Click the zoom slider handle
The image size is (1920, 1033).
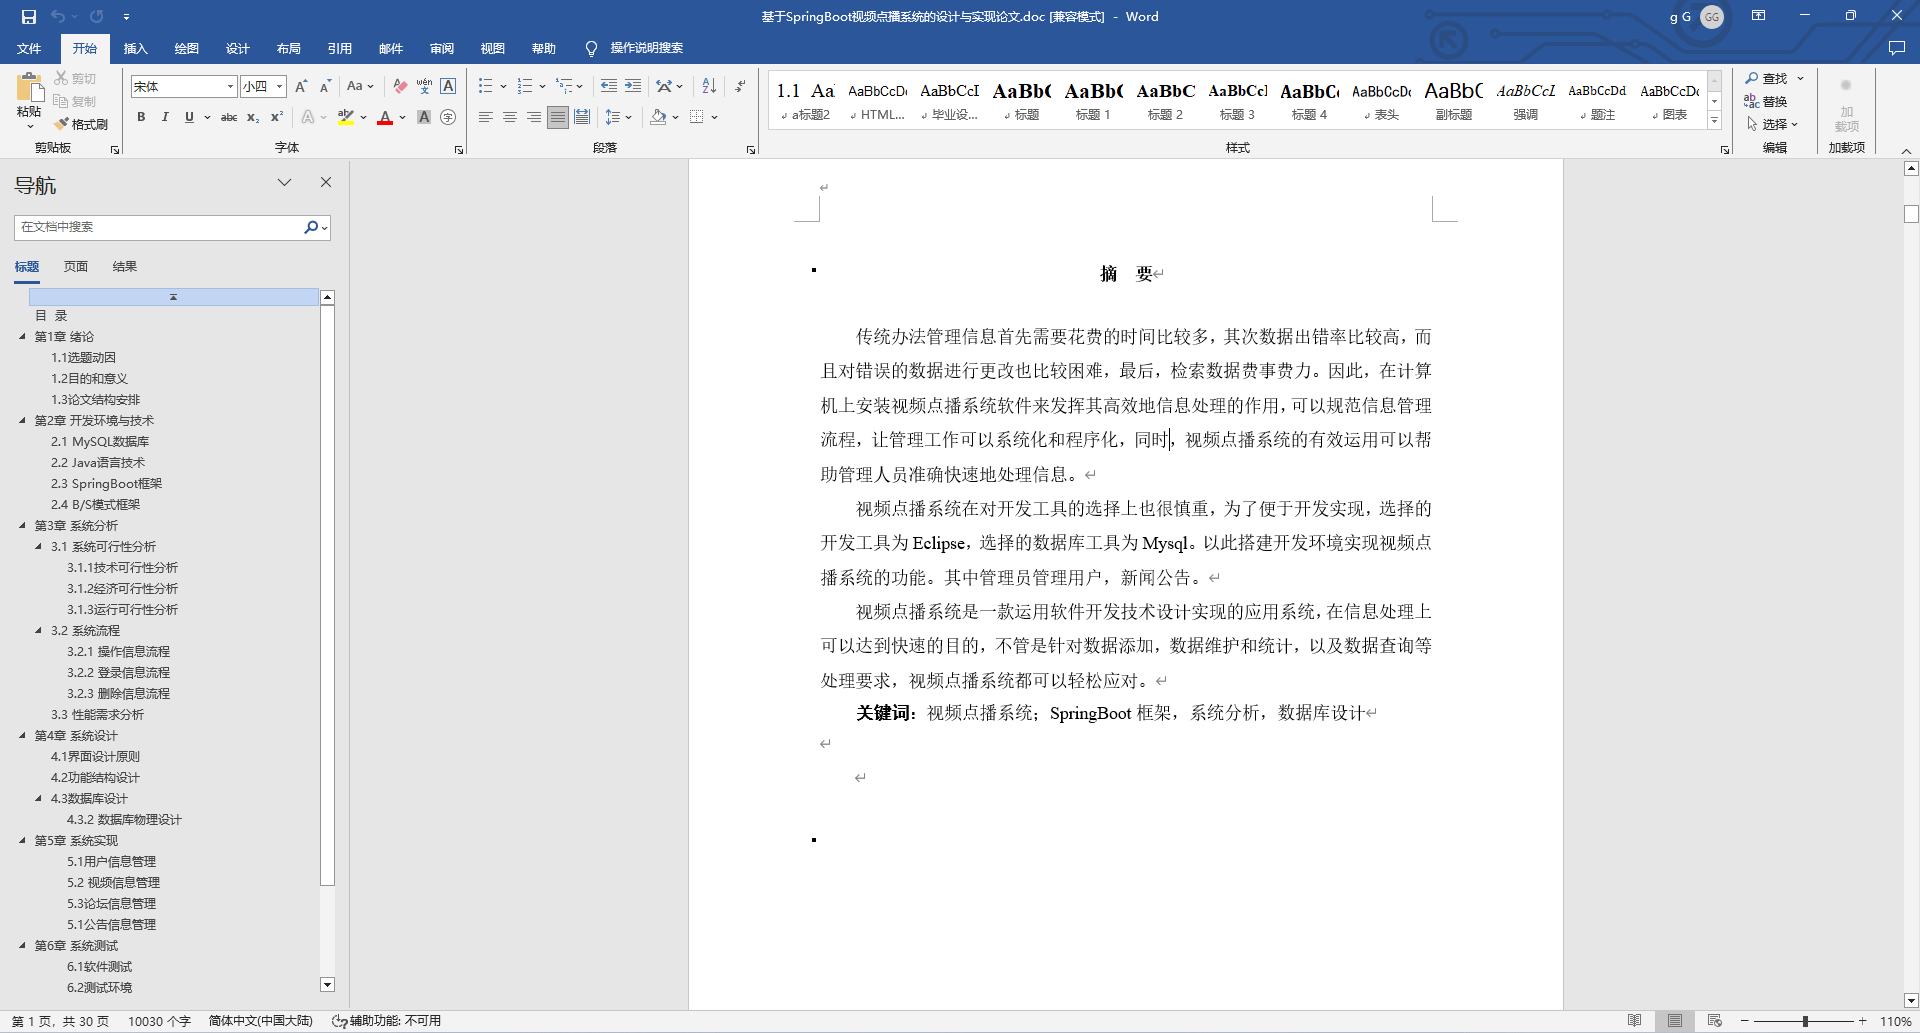point(1805,1021)
